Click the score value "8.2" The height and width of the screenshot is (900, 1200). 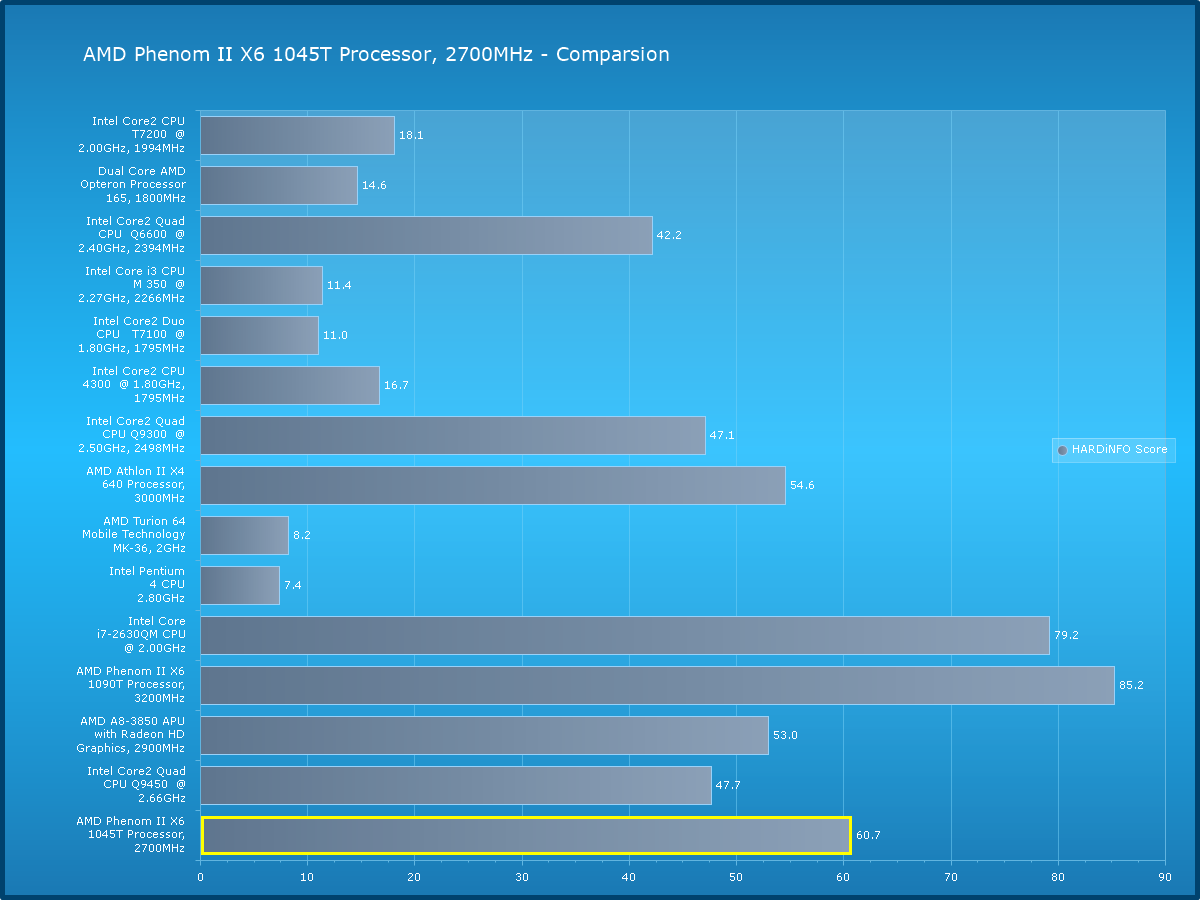coord(302,535)
